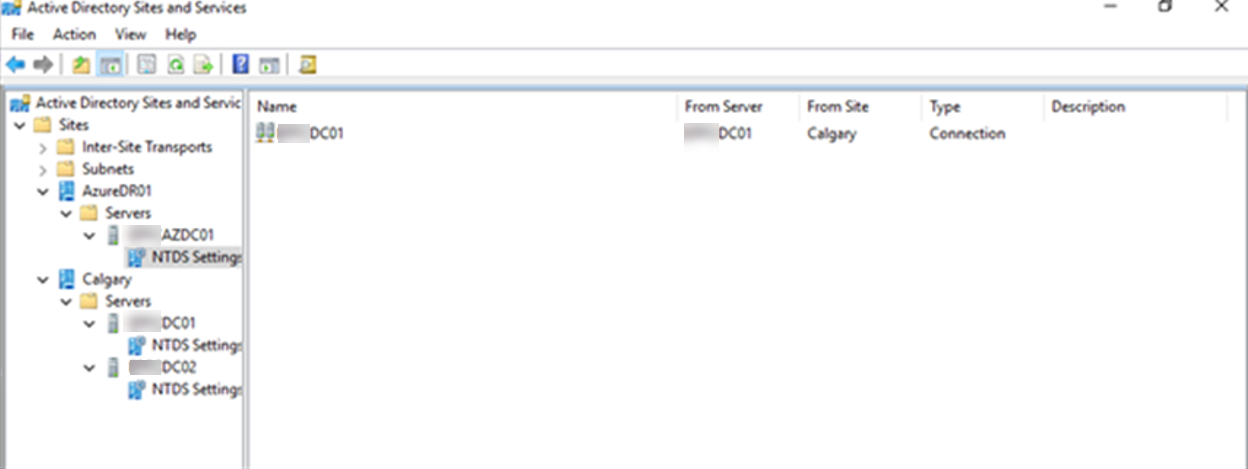The width and height of the screenshot is (1248, 469).
Task: Collapse Servers under Calgary
Action: click(66, 301)
